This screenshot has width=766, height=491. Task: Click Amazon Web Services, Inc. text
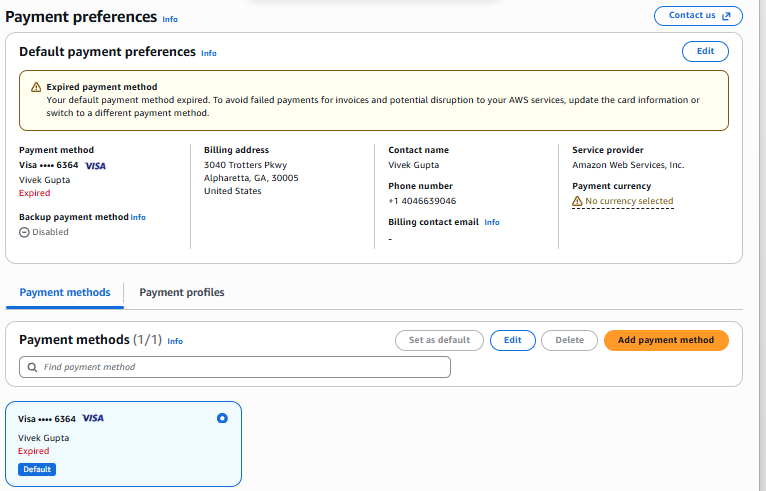click(x=628, y=165)
